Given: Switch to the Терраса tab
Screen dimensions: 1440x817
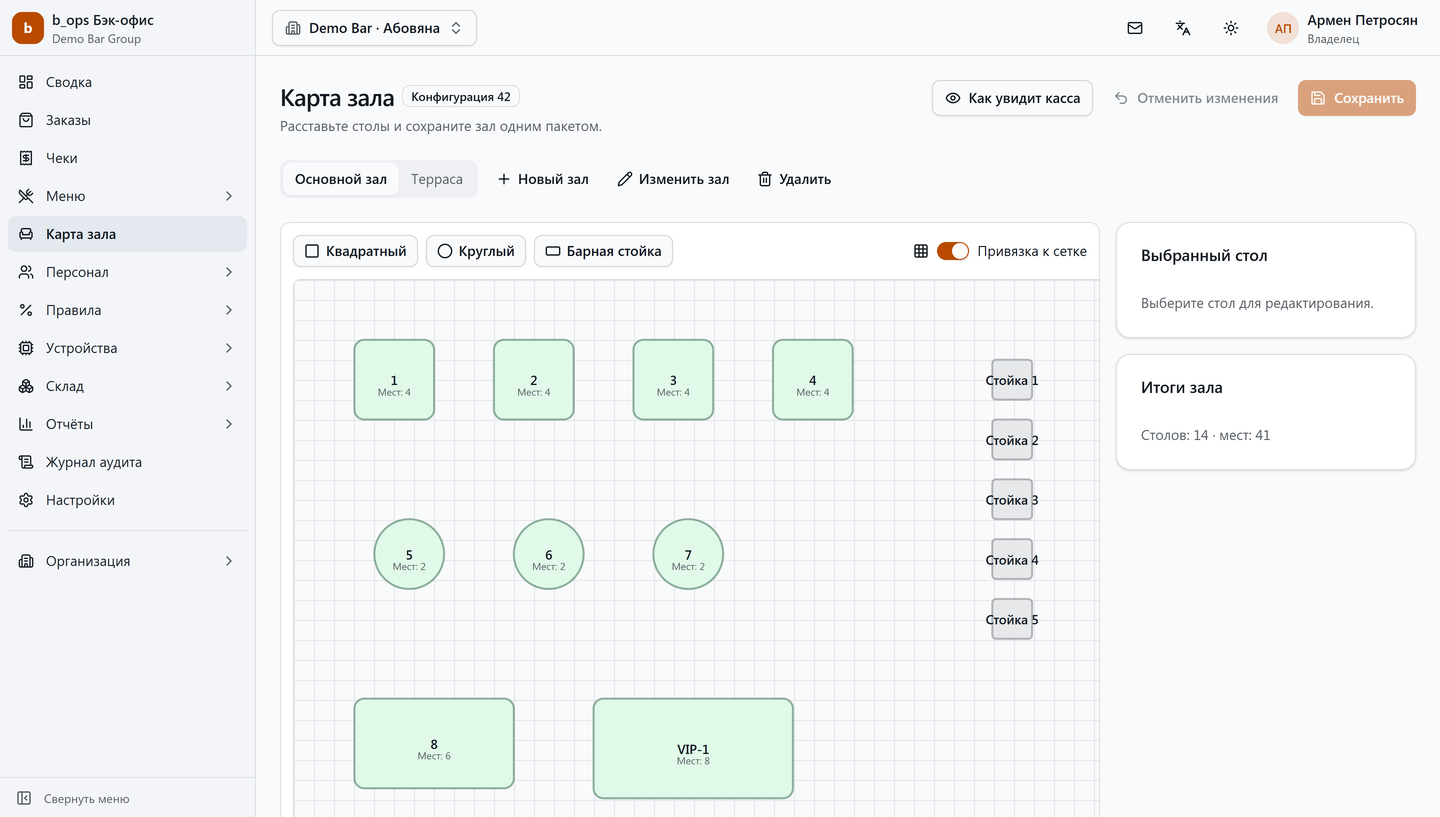Looking at the screenshot, I should click(x=437, y=179).
